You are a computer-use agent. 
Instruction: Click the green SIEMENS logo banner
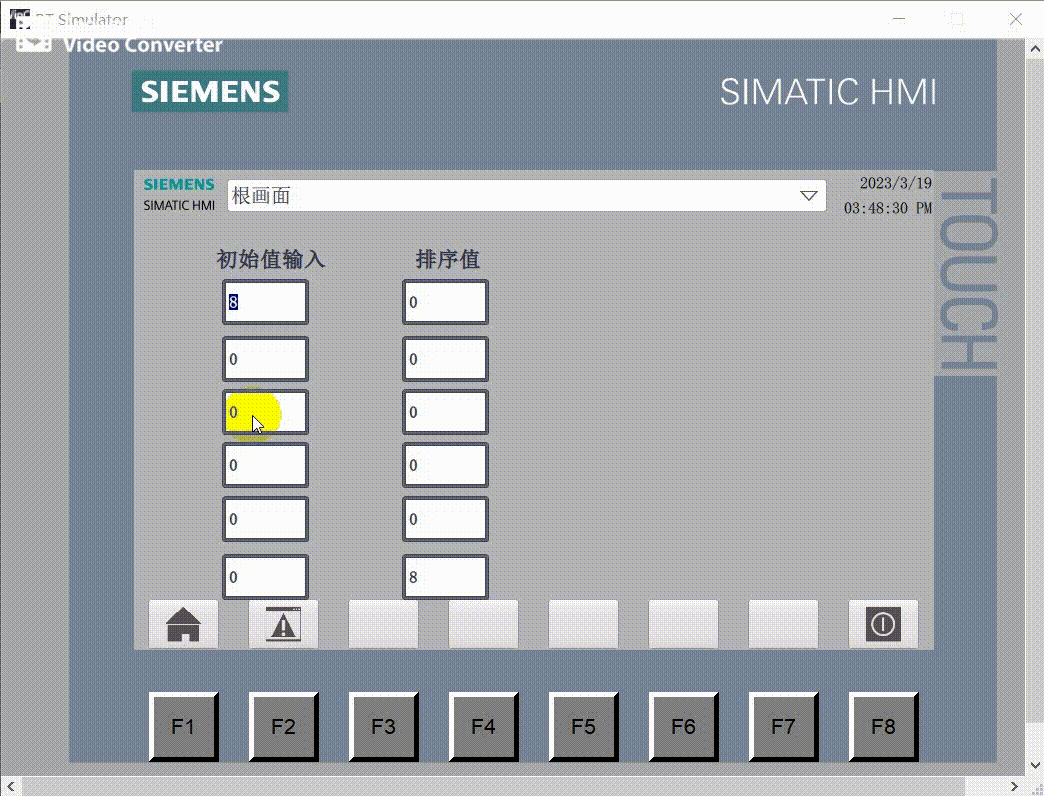coord(210,91)
